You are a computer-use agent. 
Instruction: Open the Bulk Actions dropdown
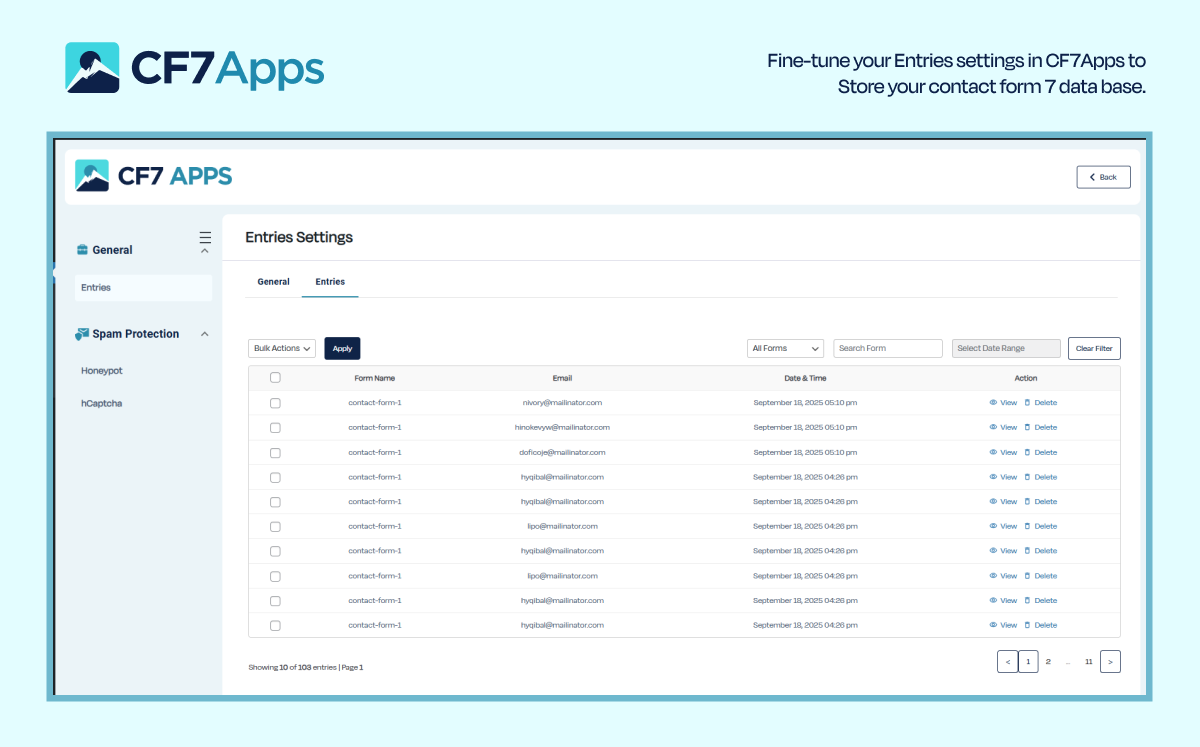click(x=282, y=348)
